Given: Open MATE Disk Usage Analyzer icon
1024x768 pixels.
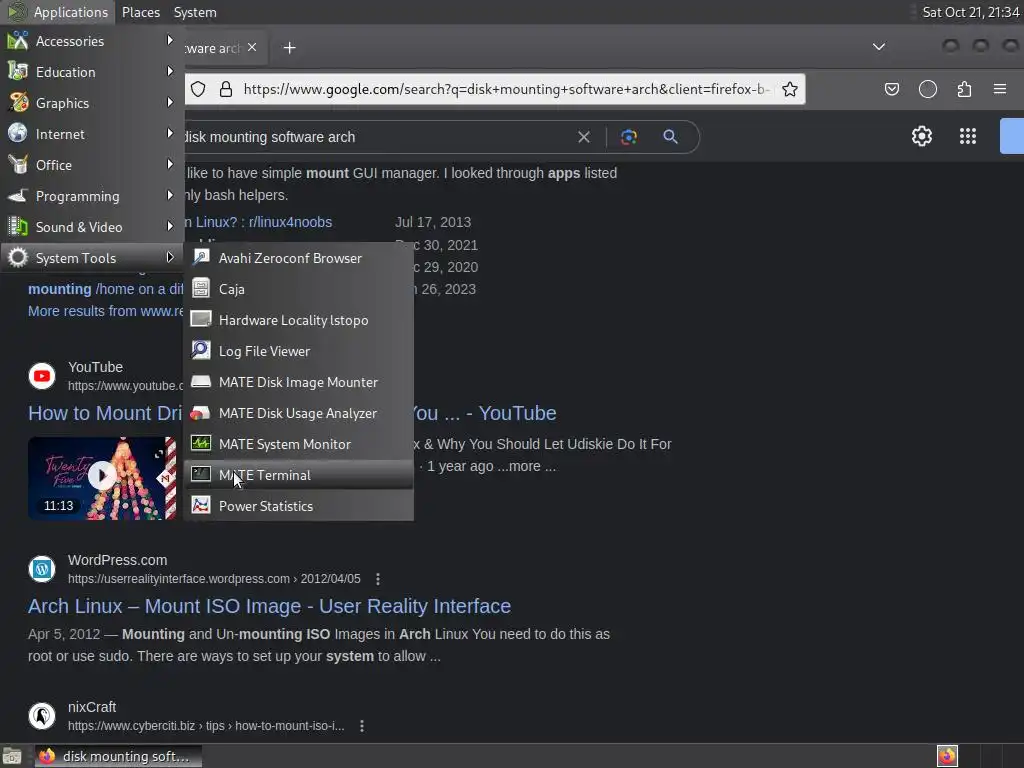Looking at the screenshot, I should [201, 413].
